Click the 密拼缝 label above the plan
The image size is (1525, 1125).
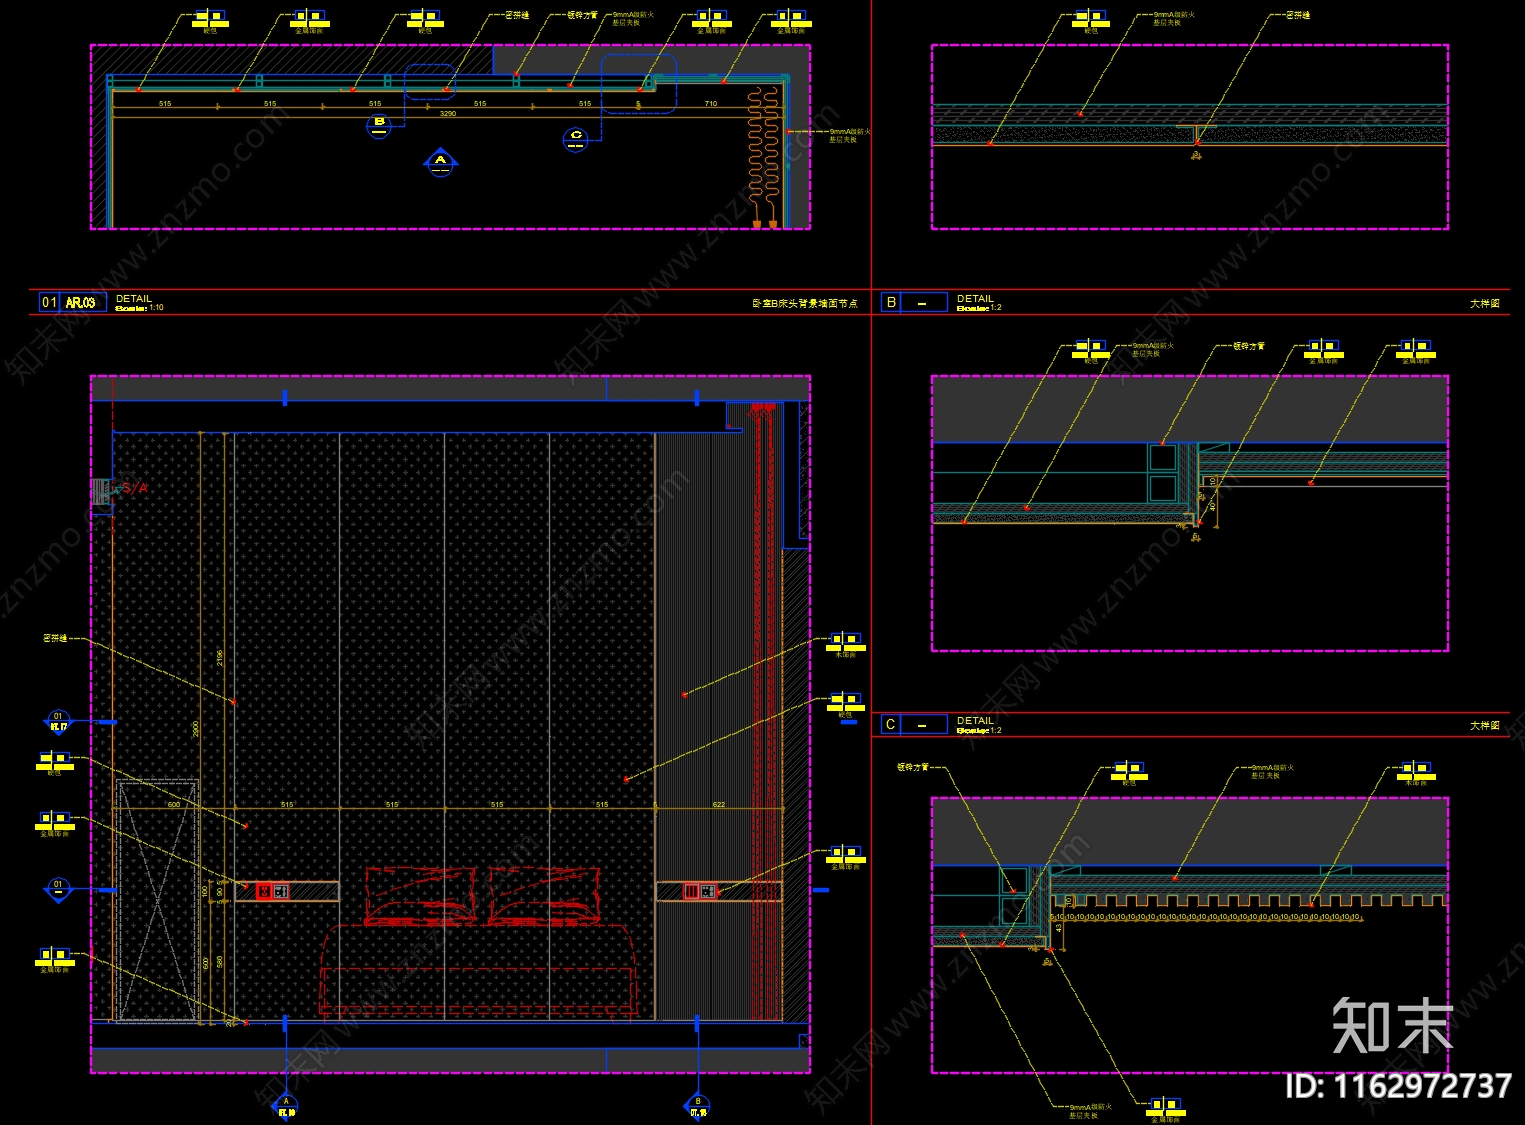coord(517,15)
